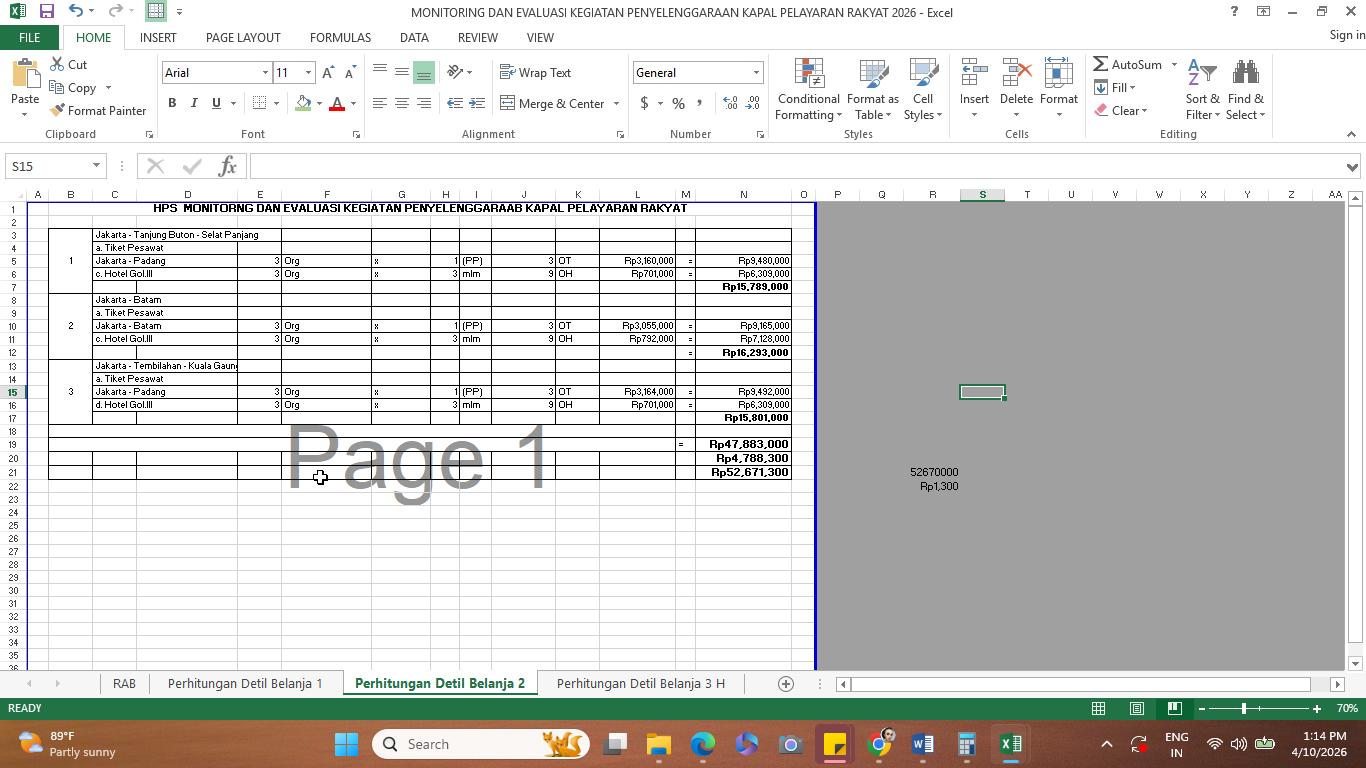Switch to Perhitungan Detil Belanja 1 sheet
1366x768 pixels.
245,683
